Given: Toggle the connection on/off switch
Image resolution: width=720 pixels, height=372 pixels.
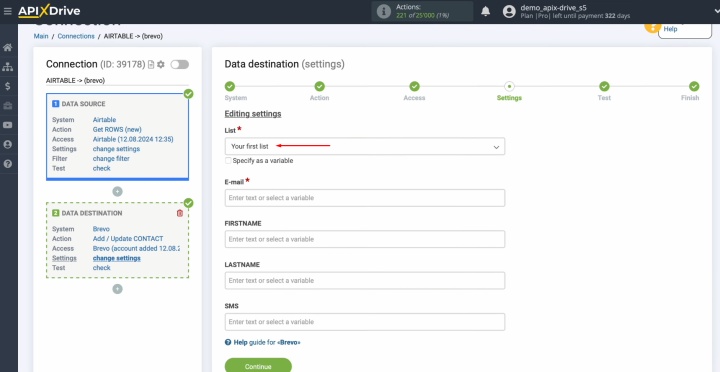Looking at the screenshot, I should (180, 65).
